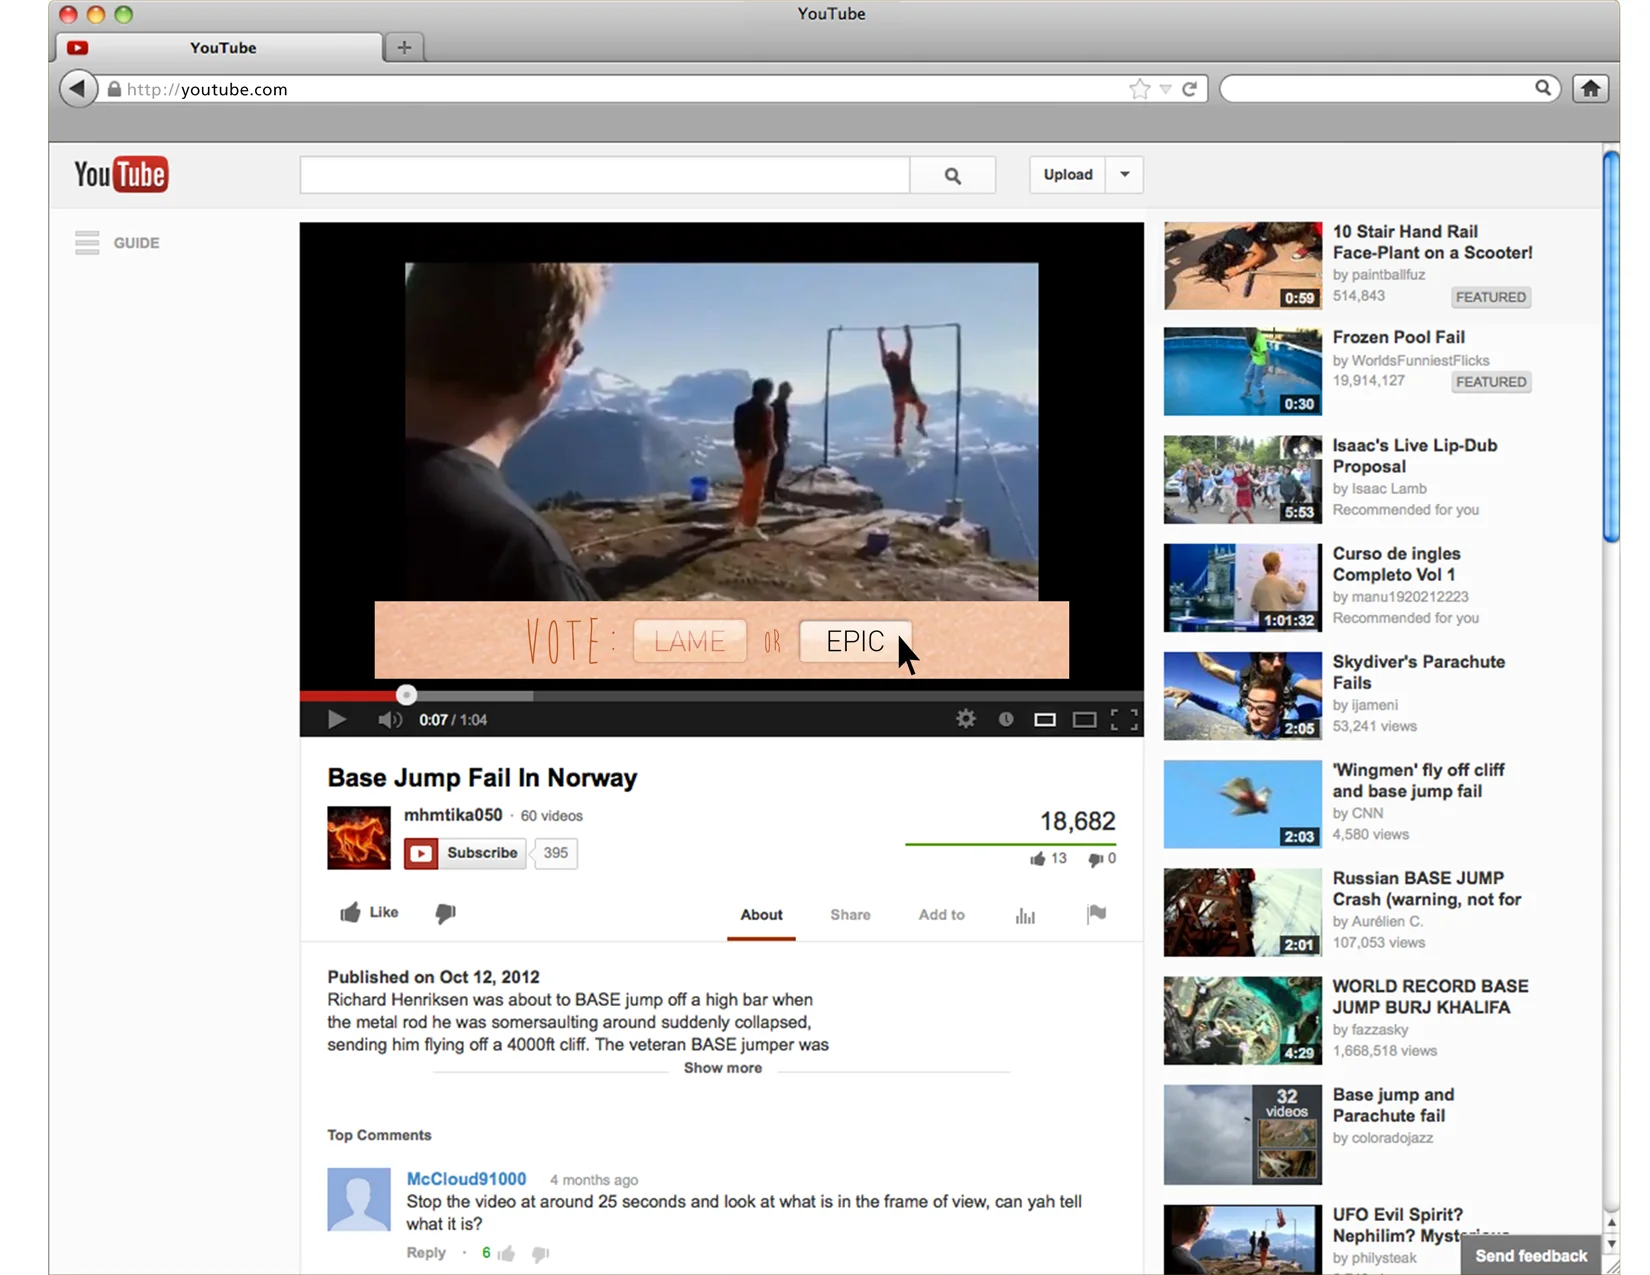Click the dislike thumbs down icon
This screenshot has width=1650, height=1275.
pyautogui.click(x=445, y=913)
